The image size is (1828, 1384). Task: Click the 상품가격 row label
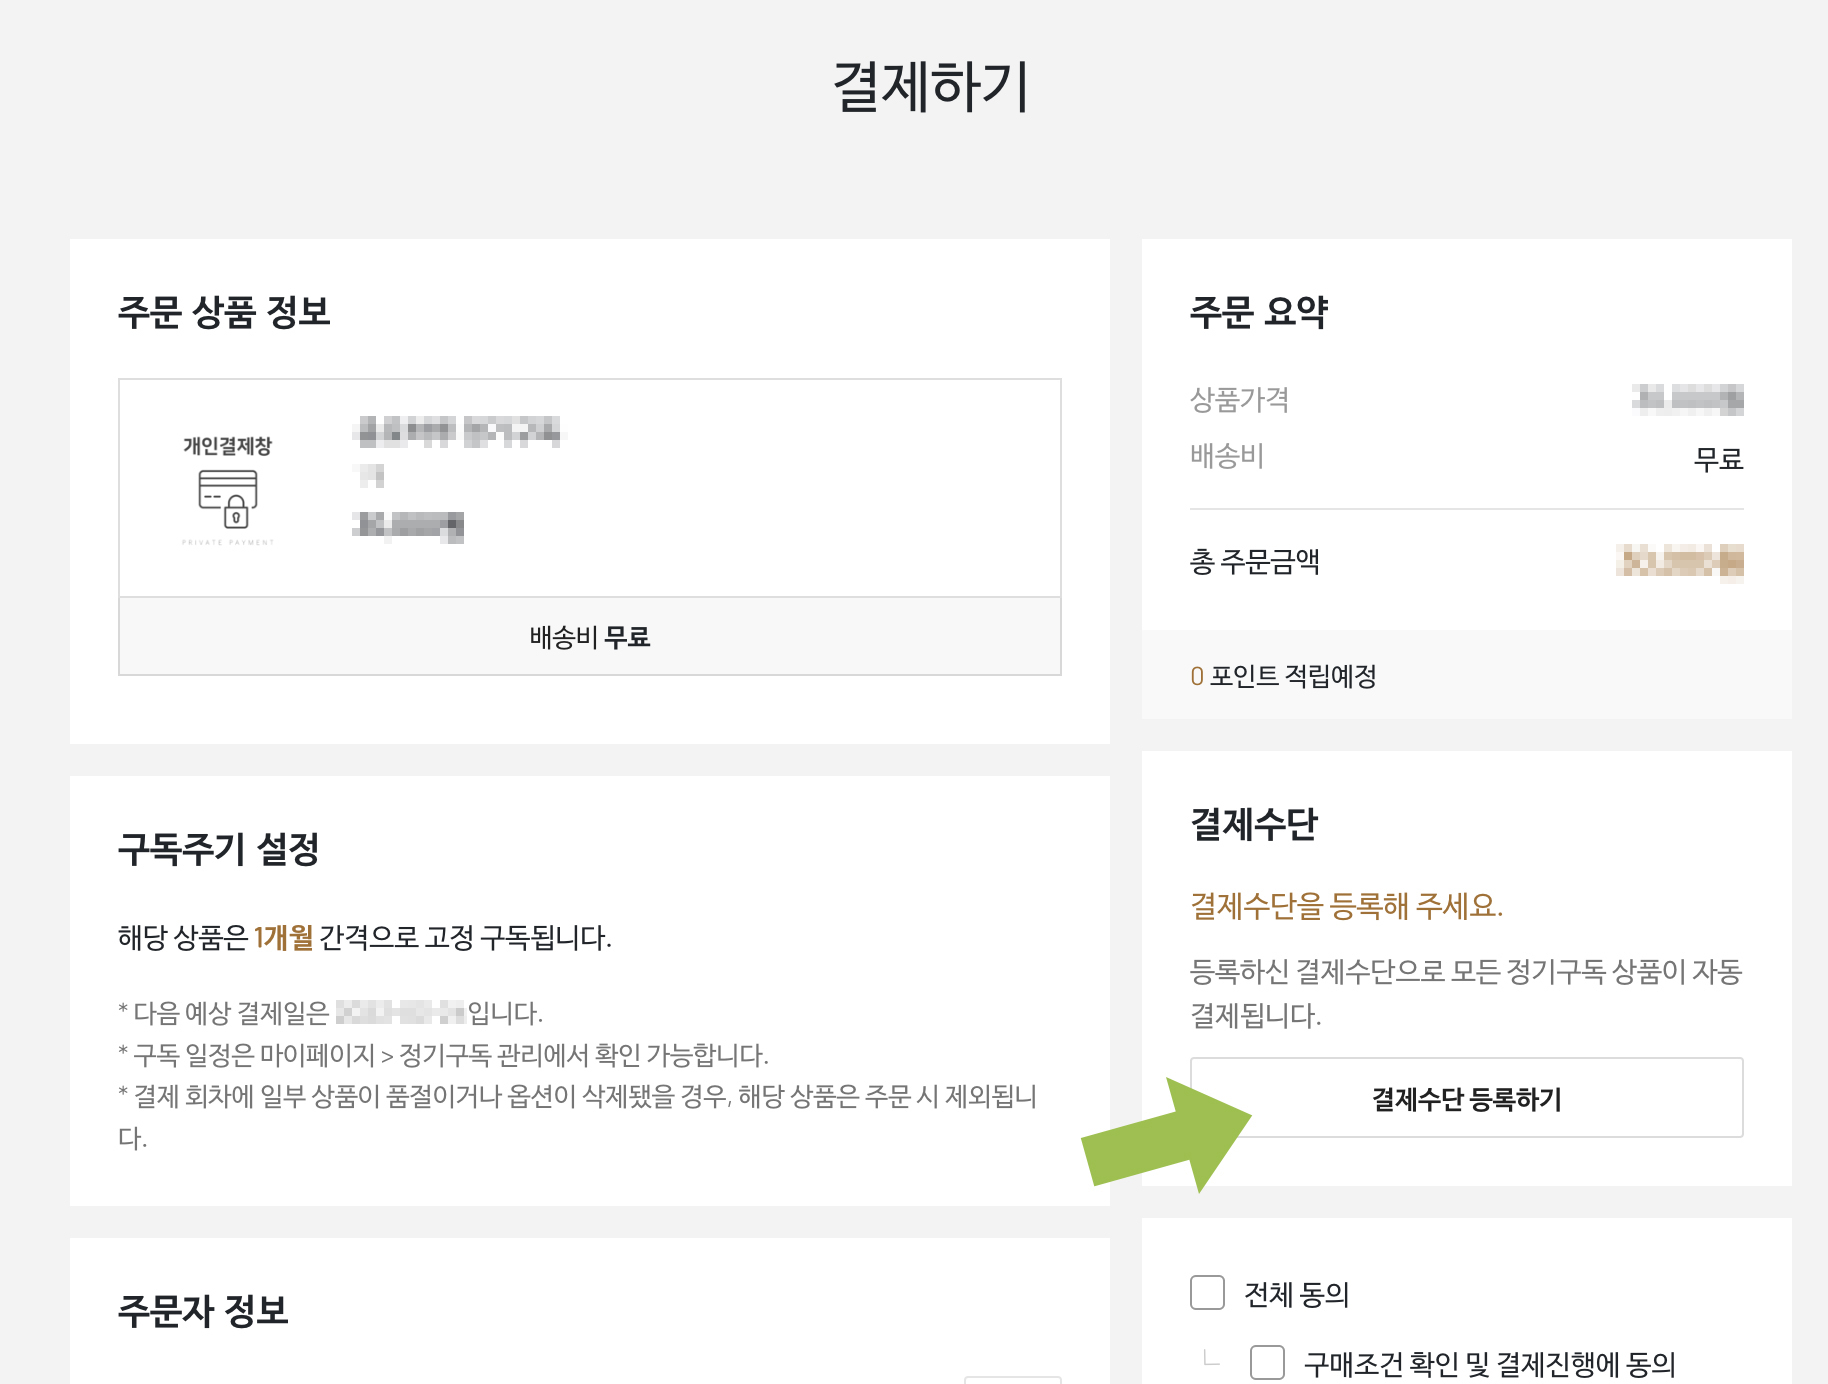point(1239,400)
